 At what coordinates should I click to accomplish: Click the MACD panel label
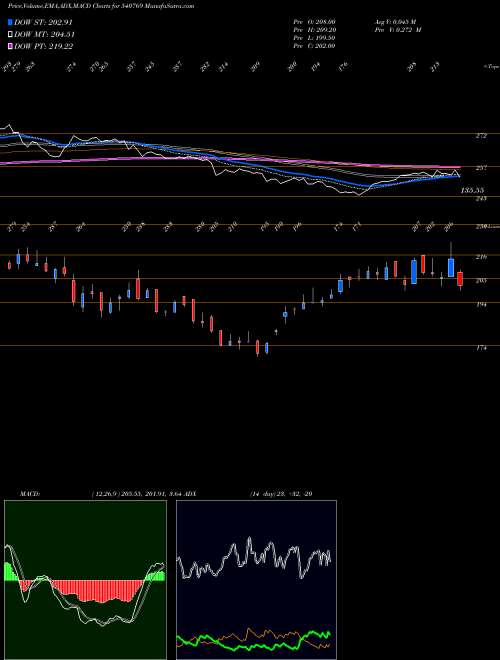(x=29, y=493)
